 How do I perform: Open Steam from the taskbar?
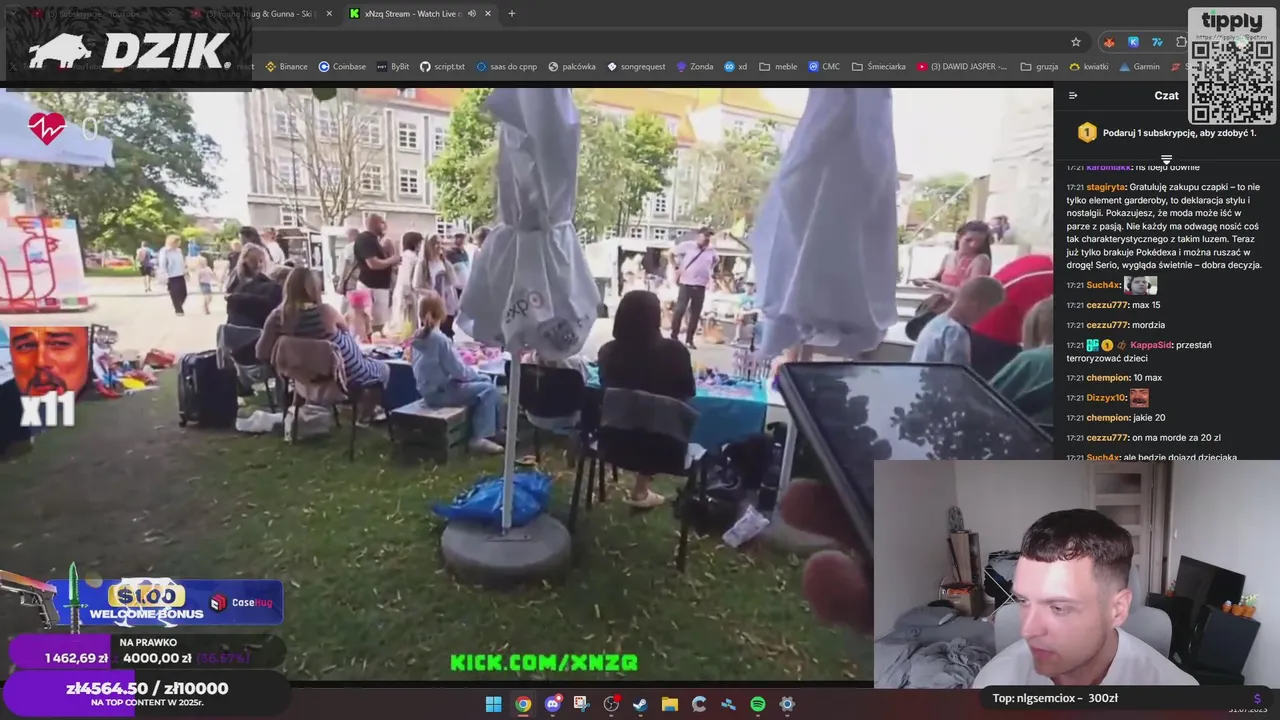640,704
